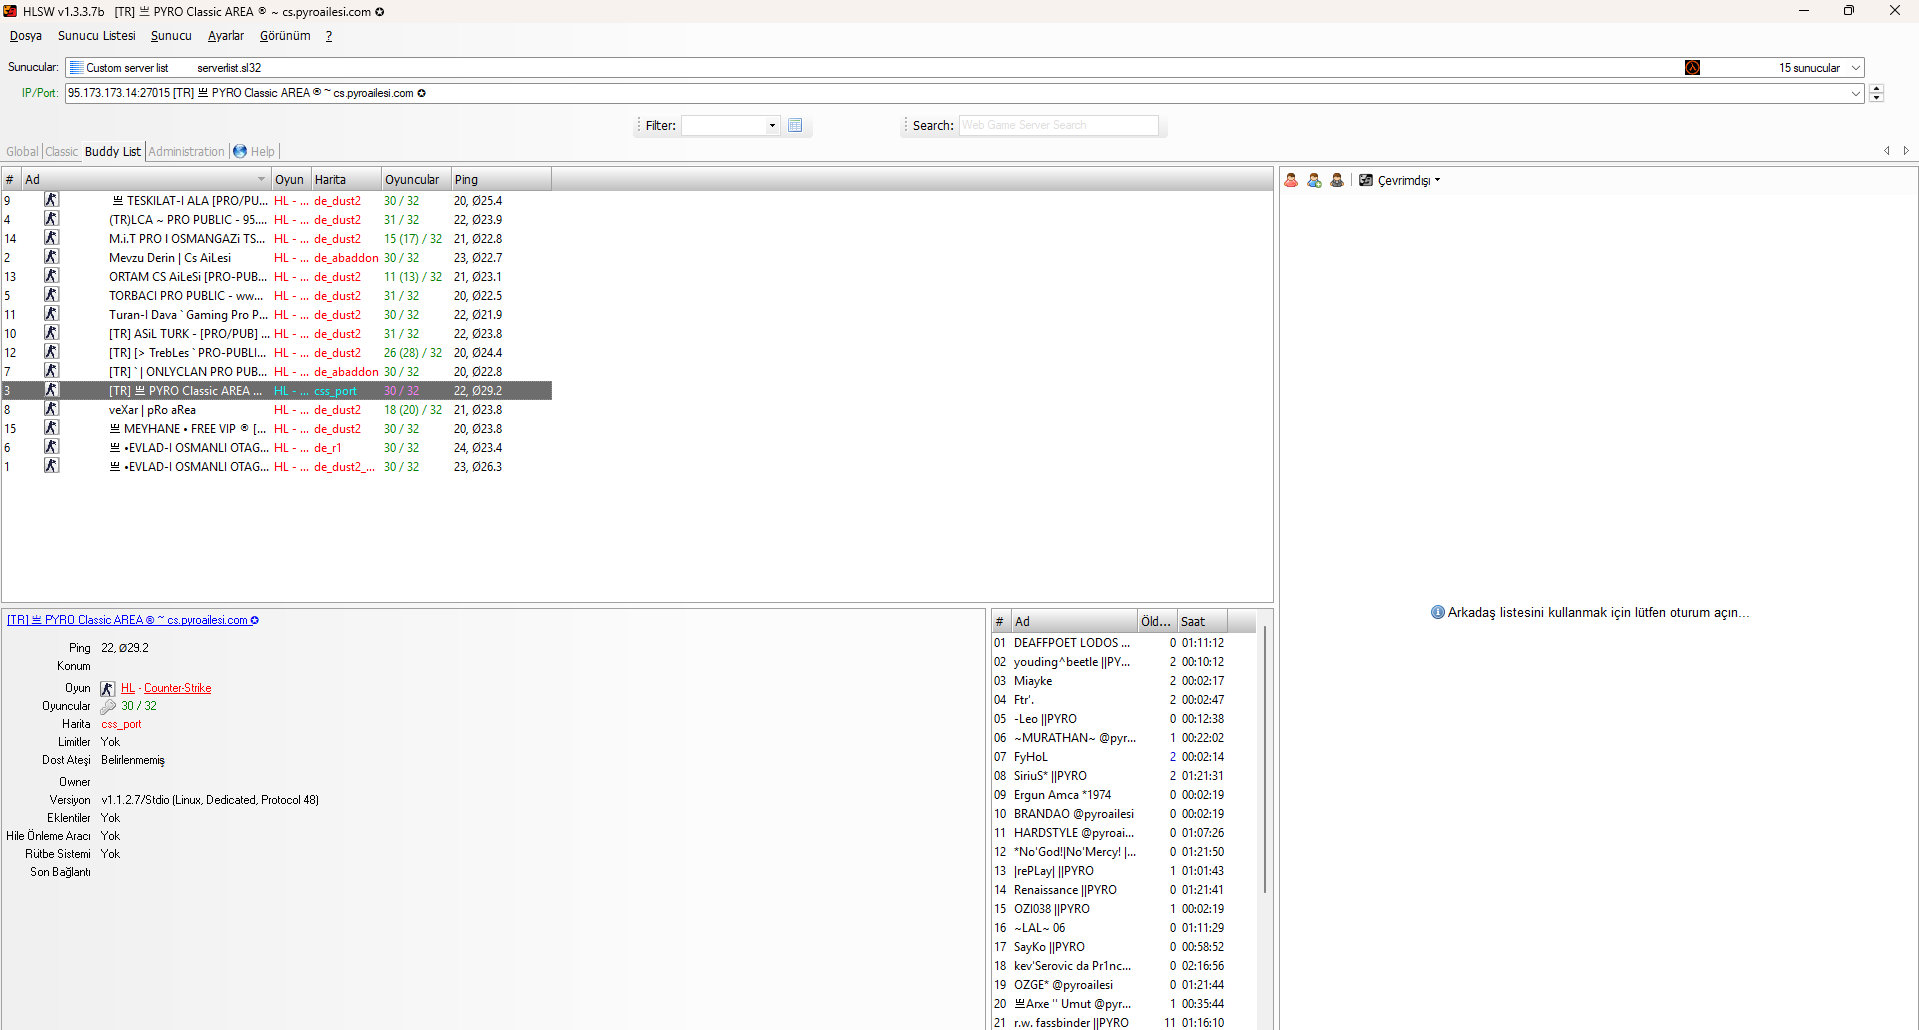Sort servers by the Oyun column header

(291, 180)
